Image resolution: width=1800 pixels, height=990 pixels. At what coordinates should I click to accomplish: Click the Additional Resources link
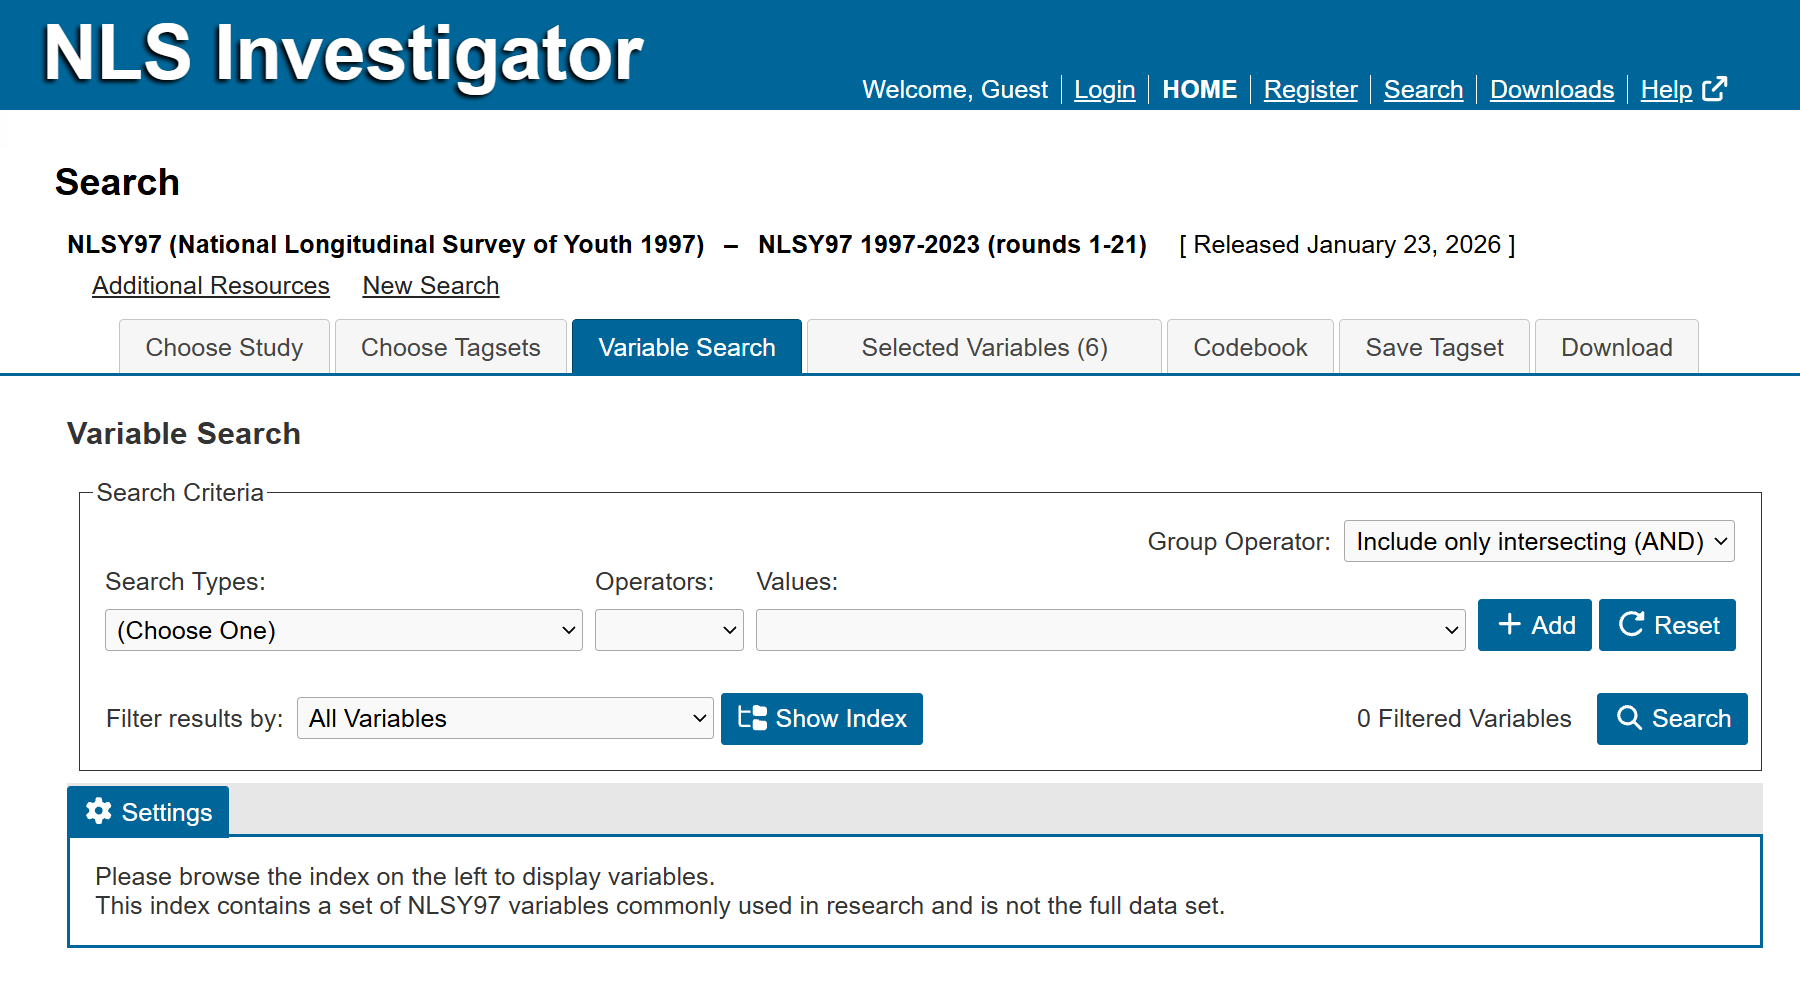[211, 285]
